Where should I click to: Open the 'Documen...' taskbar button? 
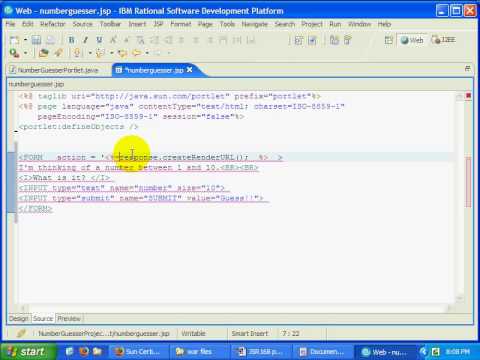(x=322, y=352)
